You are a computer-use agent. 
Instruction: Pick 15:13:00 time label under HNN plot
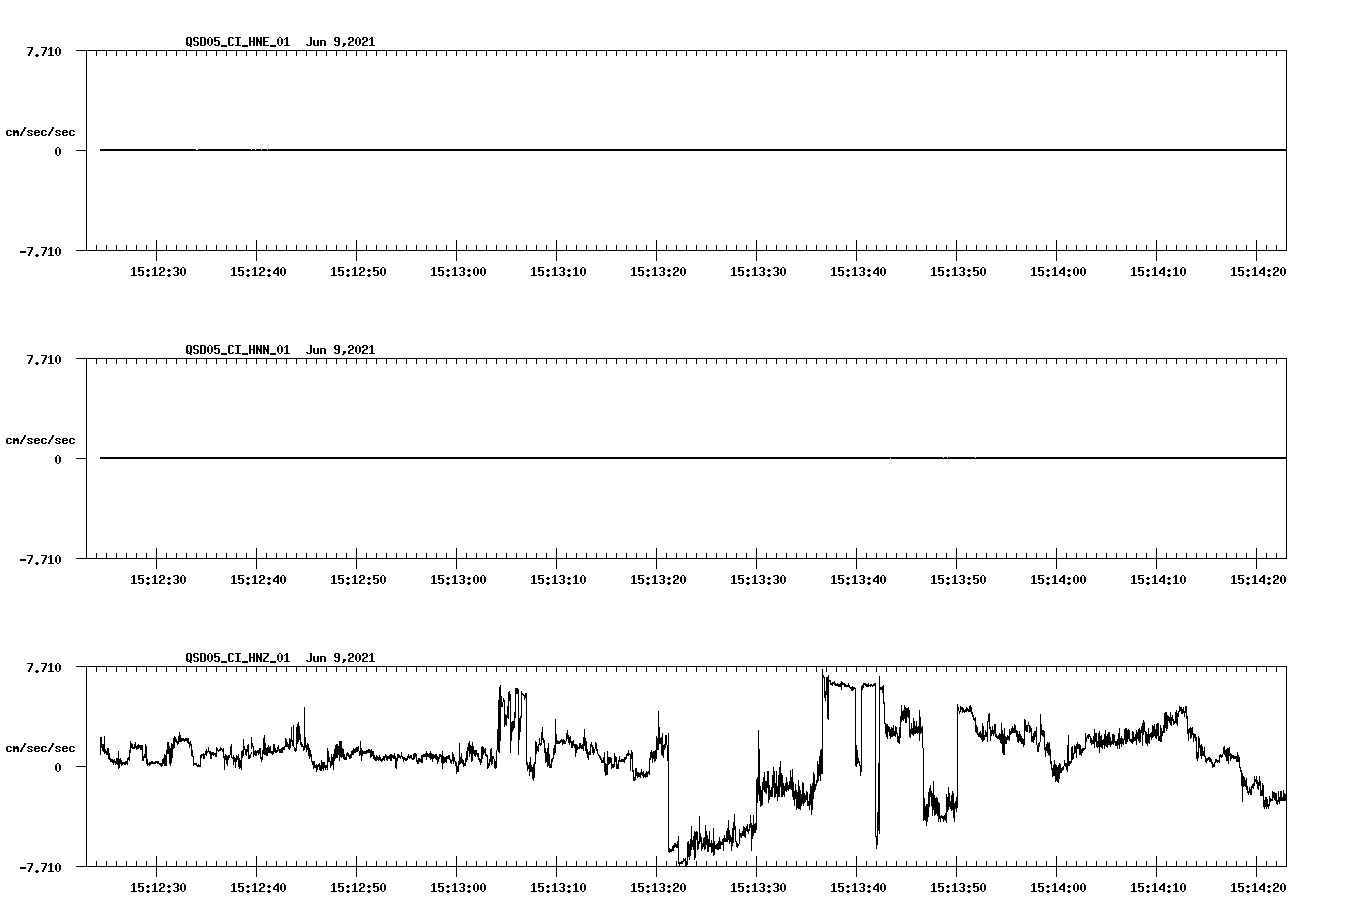pyautogui.click(x=458, y=580)
